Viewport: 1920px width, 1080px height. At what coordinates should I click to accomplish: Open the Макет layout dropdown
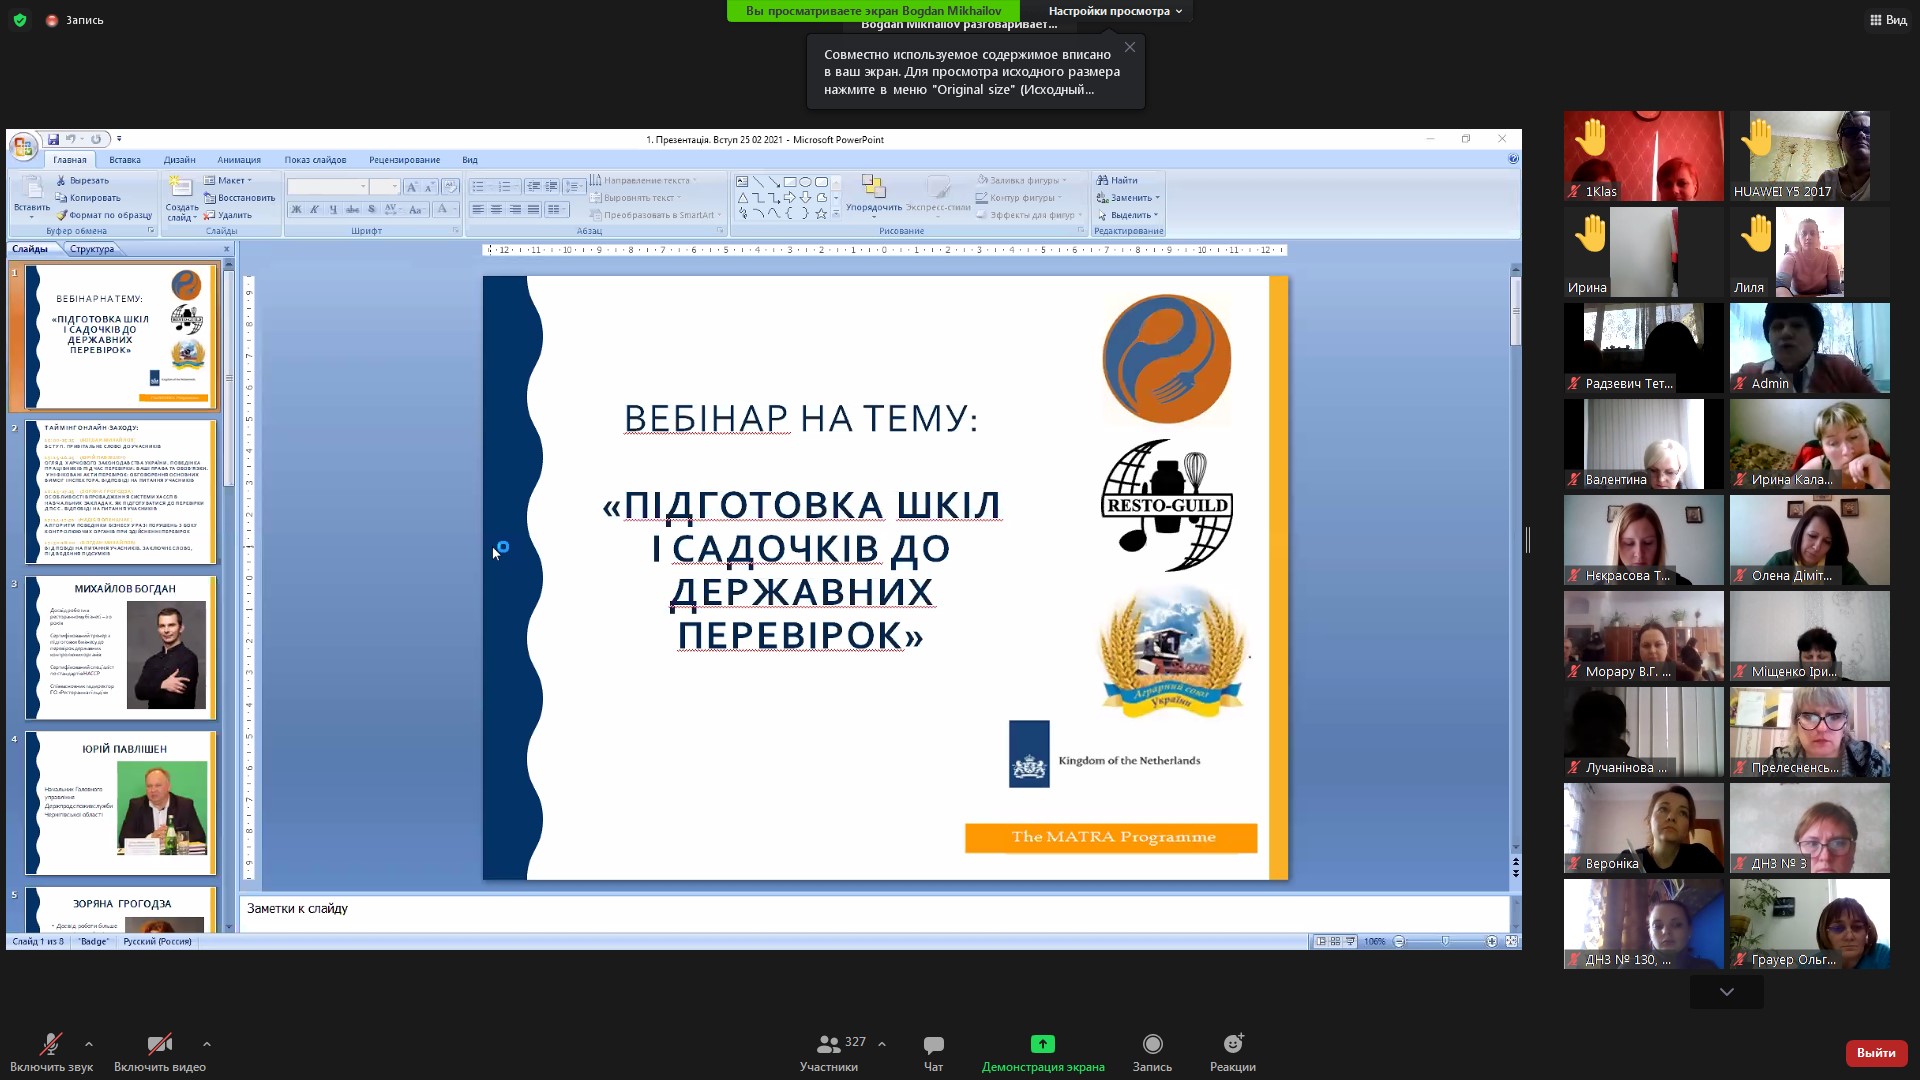pyautogui.click(x=228, y=181)
